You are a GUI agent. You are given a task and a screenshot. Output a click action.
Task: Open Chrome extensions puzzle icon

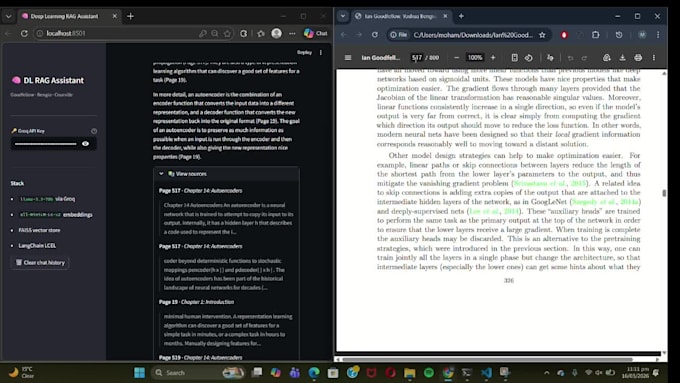click(596, 35)
